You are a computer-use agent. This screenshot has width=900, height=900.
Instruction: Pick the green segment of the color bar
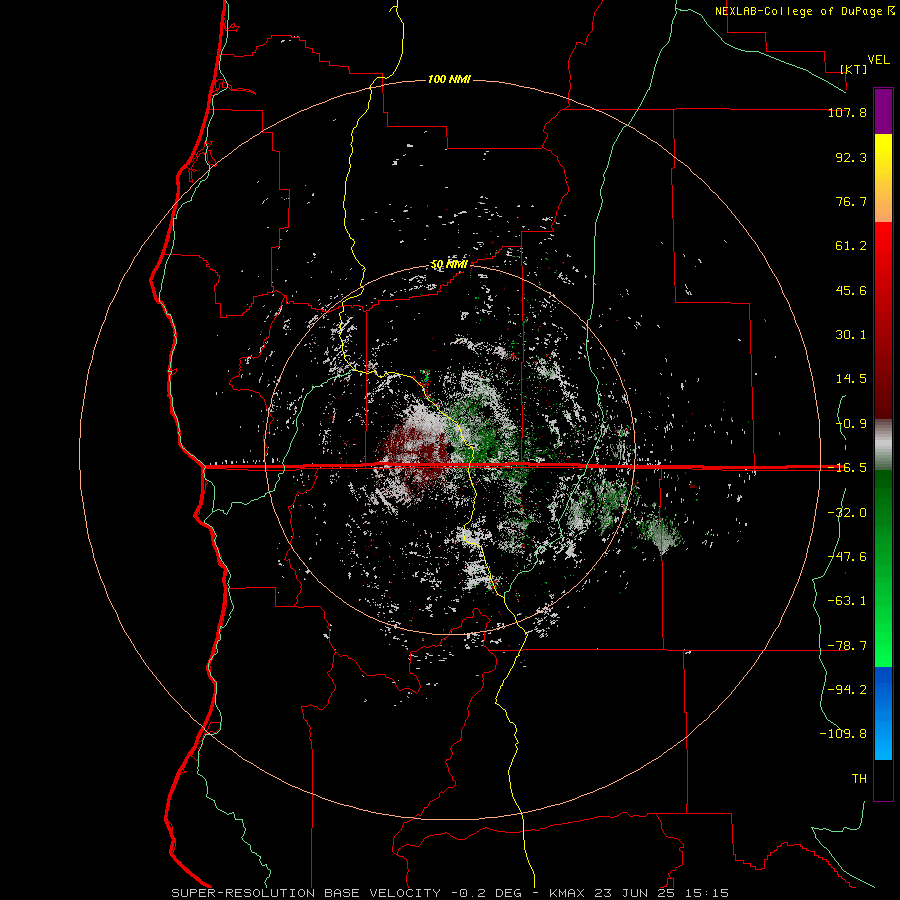click(x=883, y=568)
